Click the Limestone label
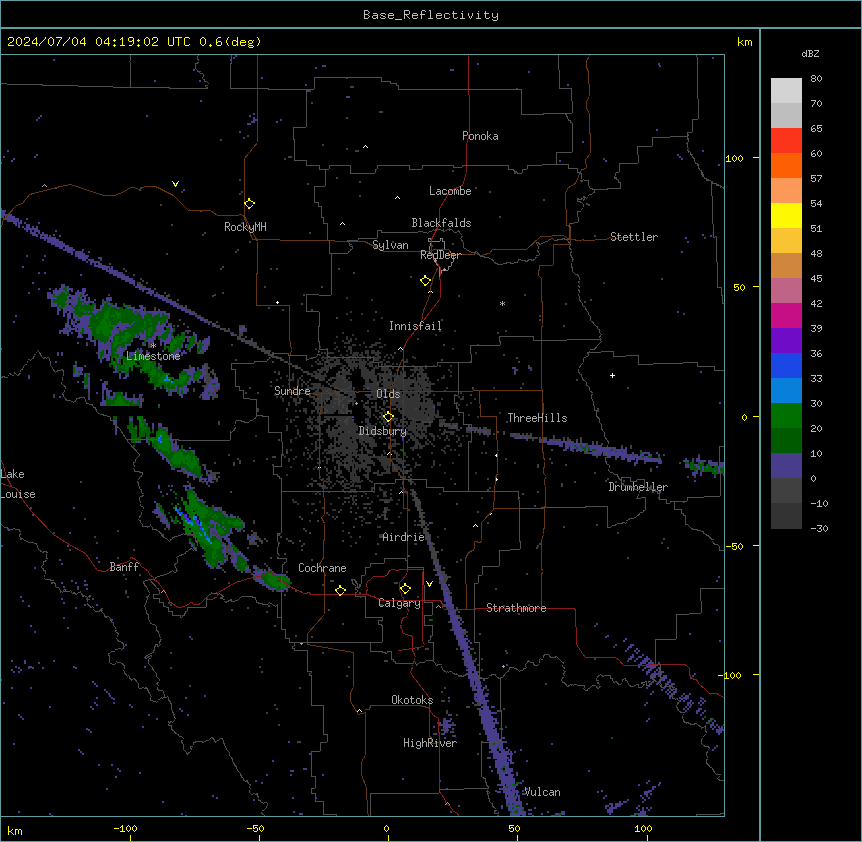Image resolution: width=862 pixels, height=842 pixels. pyautogui.click(x=153, y=356)
